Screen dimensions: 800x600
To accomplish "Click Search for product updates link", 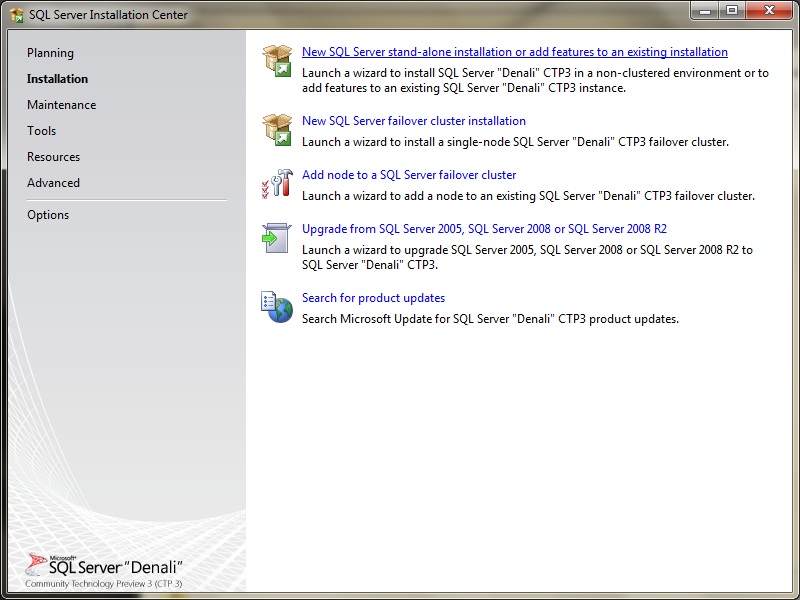I will 373,298.
